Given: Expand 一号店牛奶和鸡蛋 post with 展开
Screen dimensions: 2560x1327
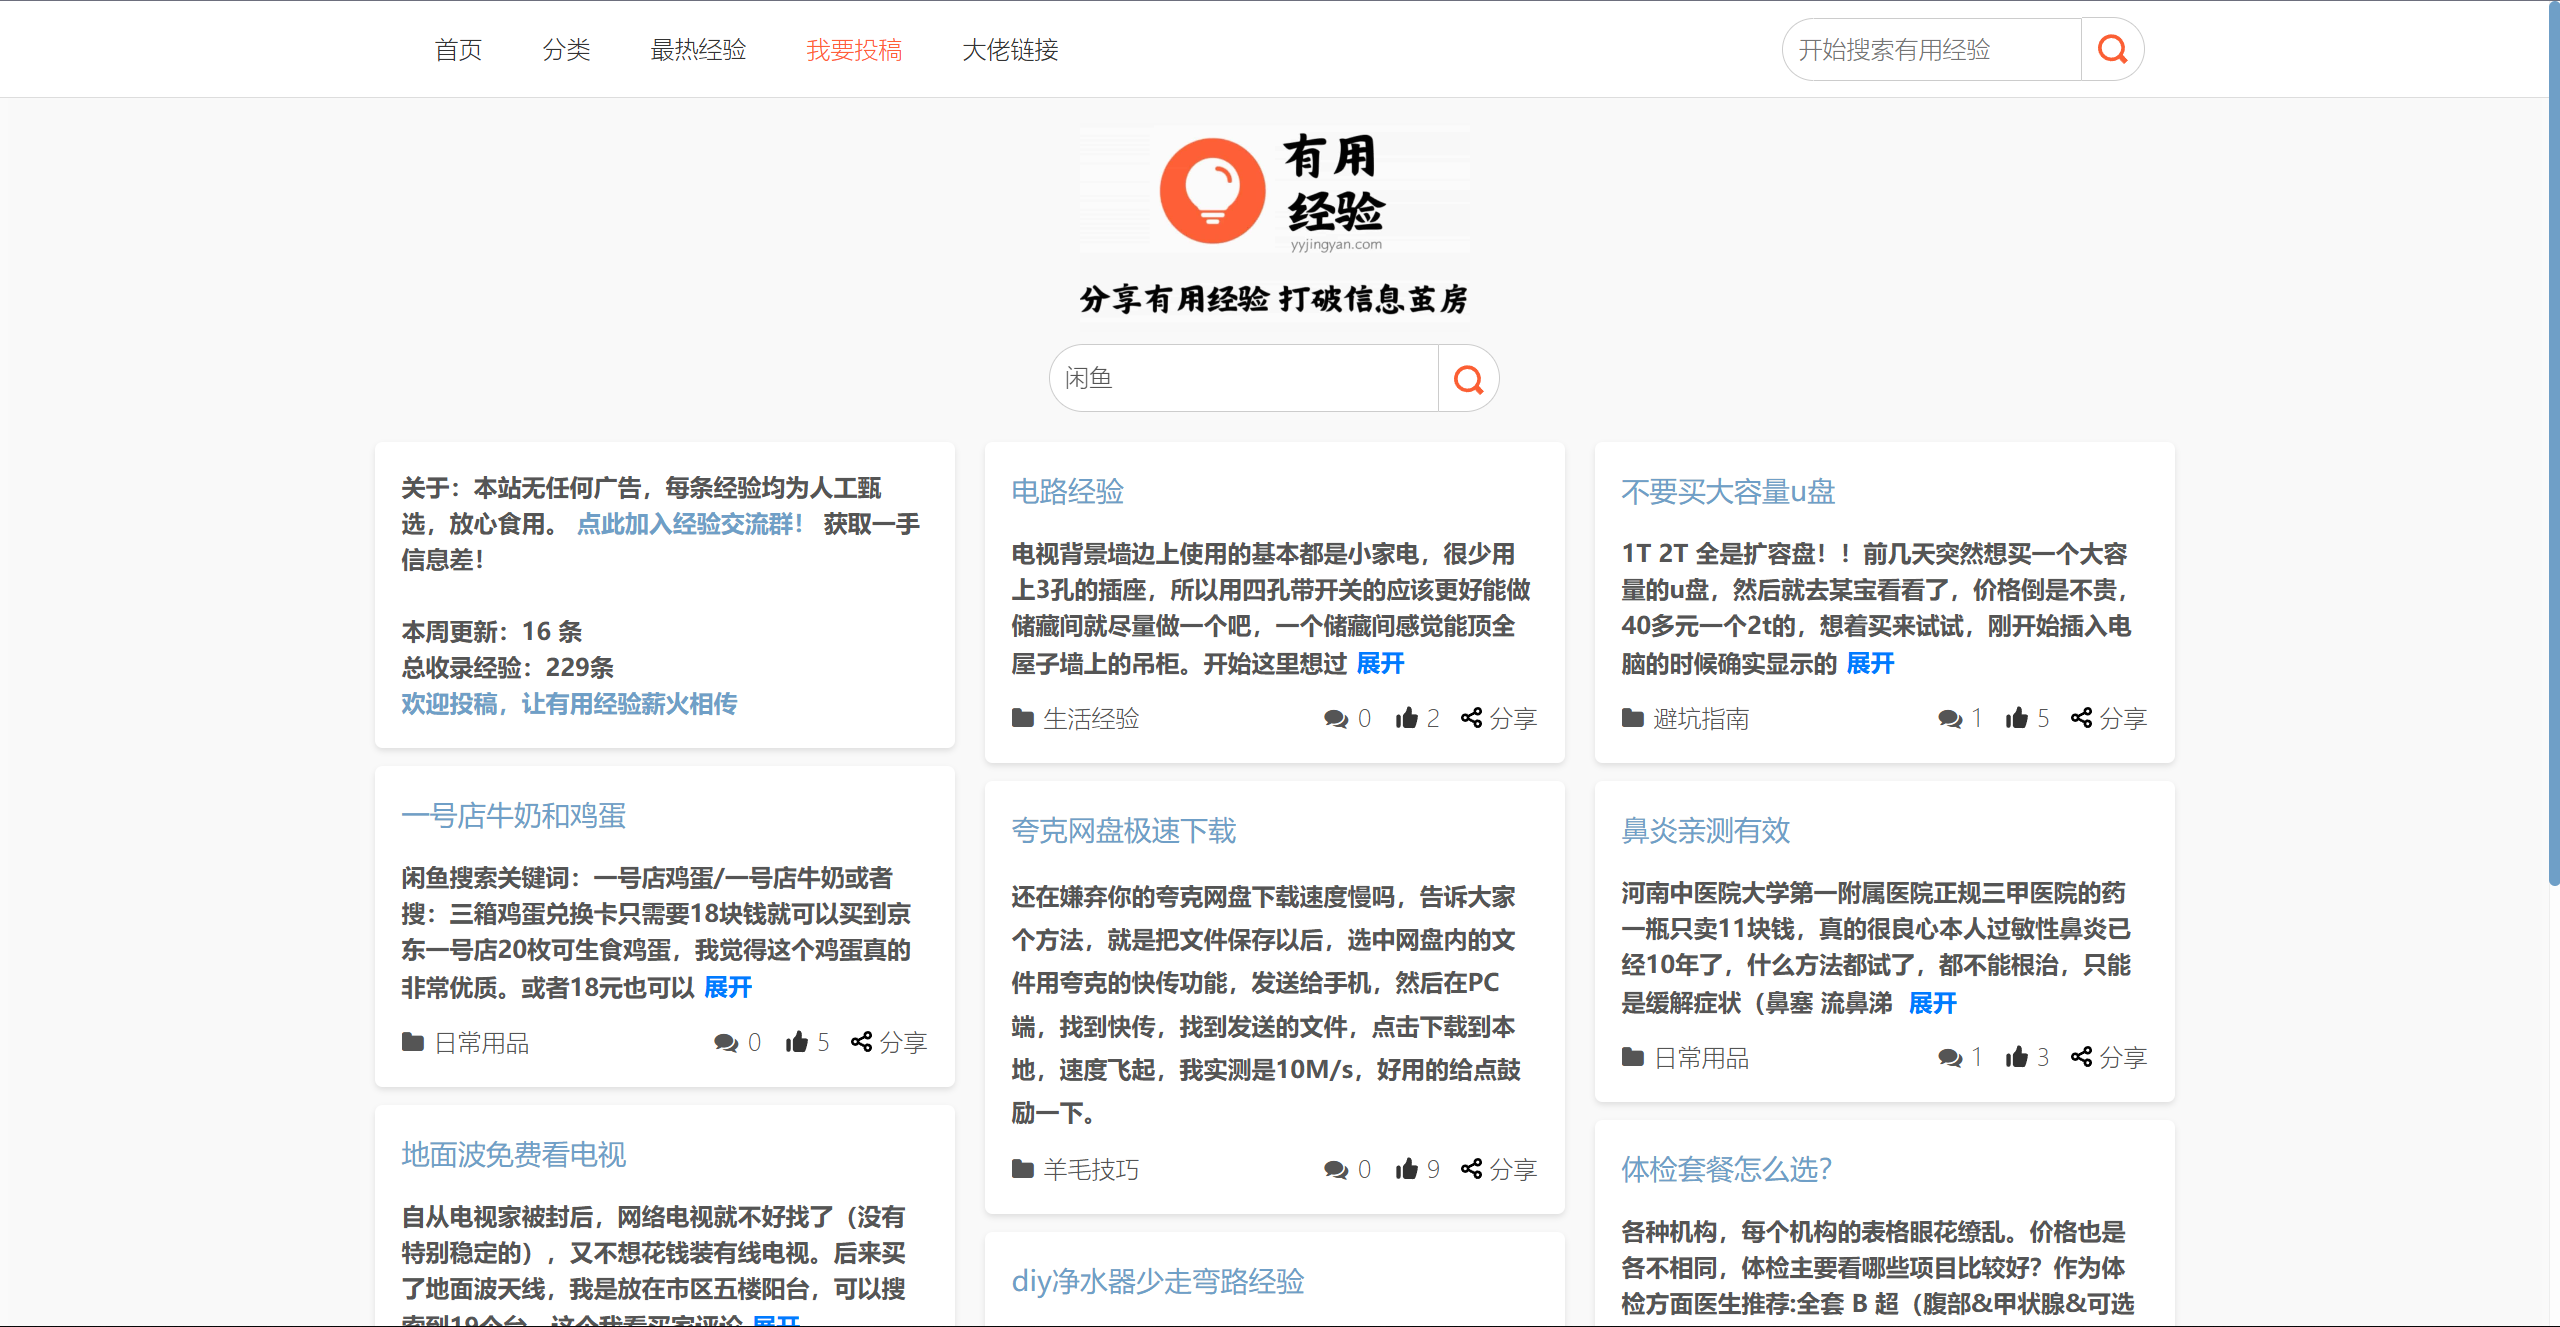Looking at the screenshot, I should click(x=728, y=987).
